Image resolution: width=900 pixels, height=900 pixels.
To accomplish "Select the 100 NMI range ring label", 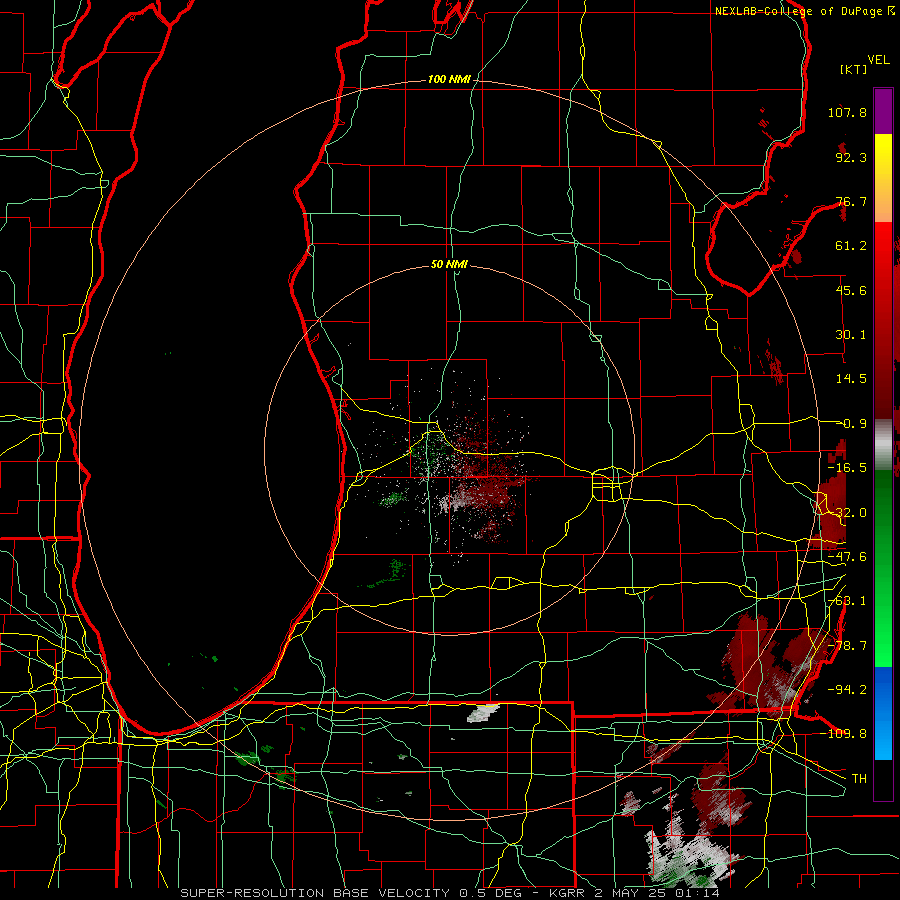I will (x=449, y=79).
